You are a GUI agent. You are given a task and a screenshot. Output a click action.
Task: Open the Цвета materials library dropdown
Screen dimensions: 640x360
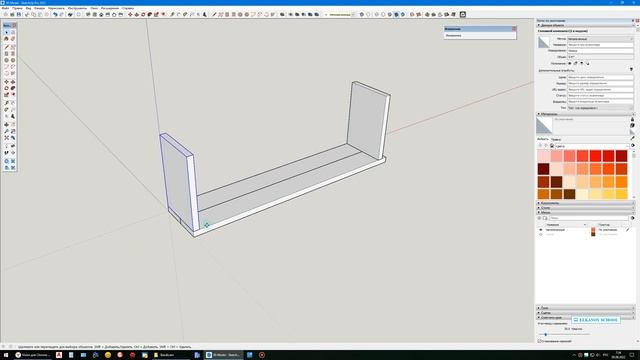593,146
